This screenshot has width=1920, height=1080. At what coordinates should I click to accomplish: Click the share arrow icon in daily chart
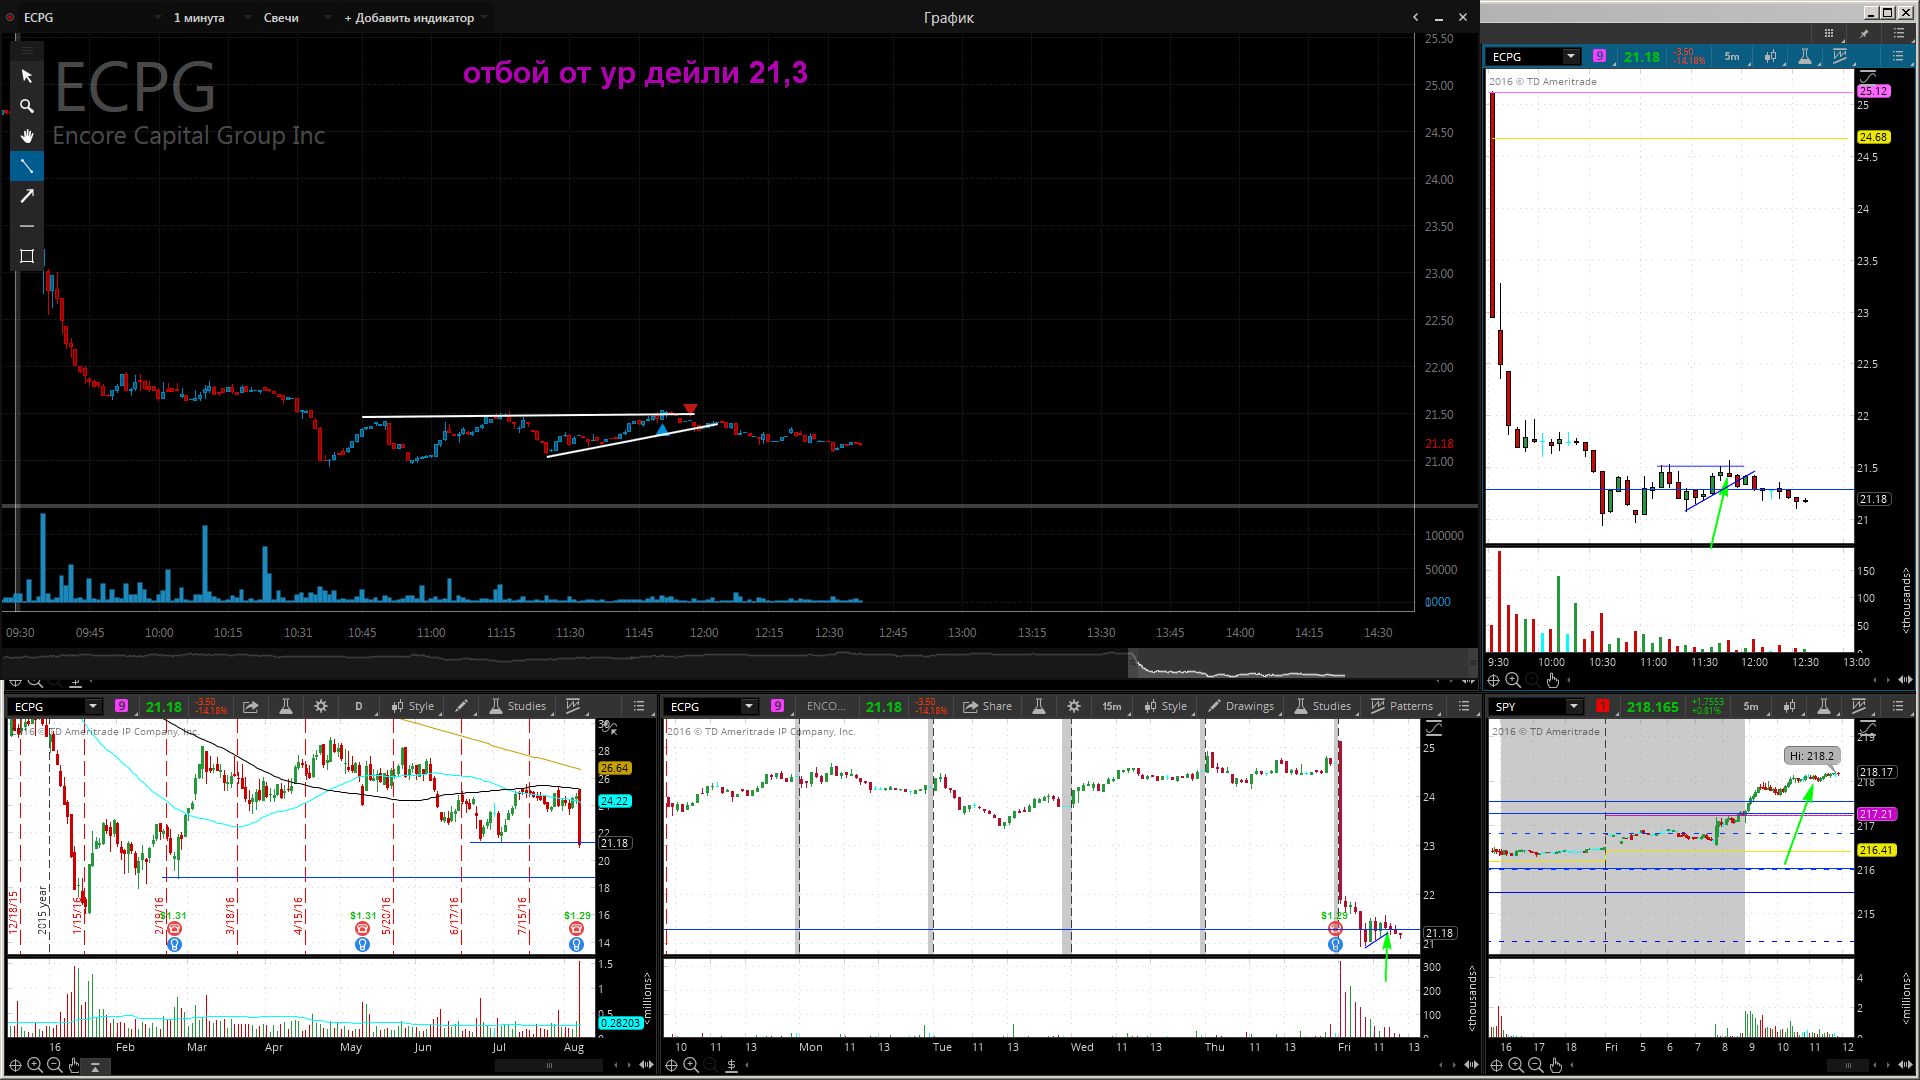(x=251, y=706)
